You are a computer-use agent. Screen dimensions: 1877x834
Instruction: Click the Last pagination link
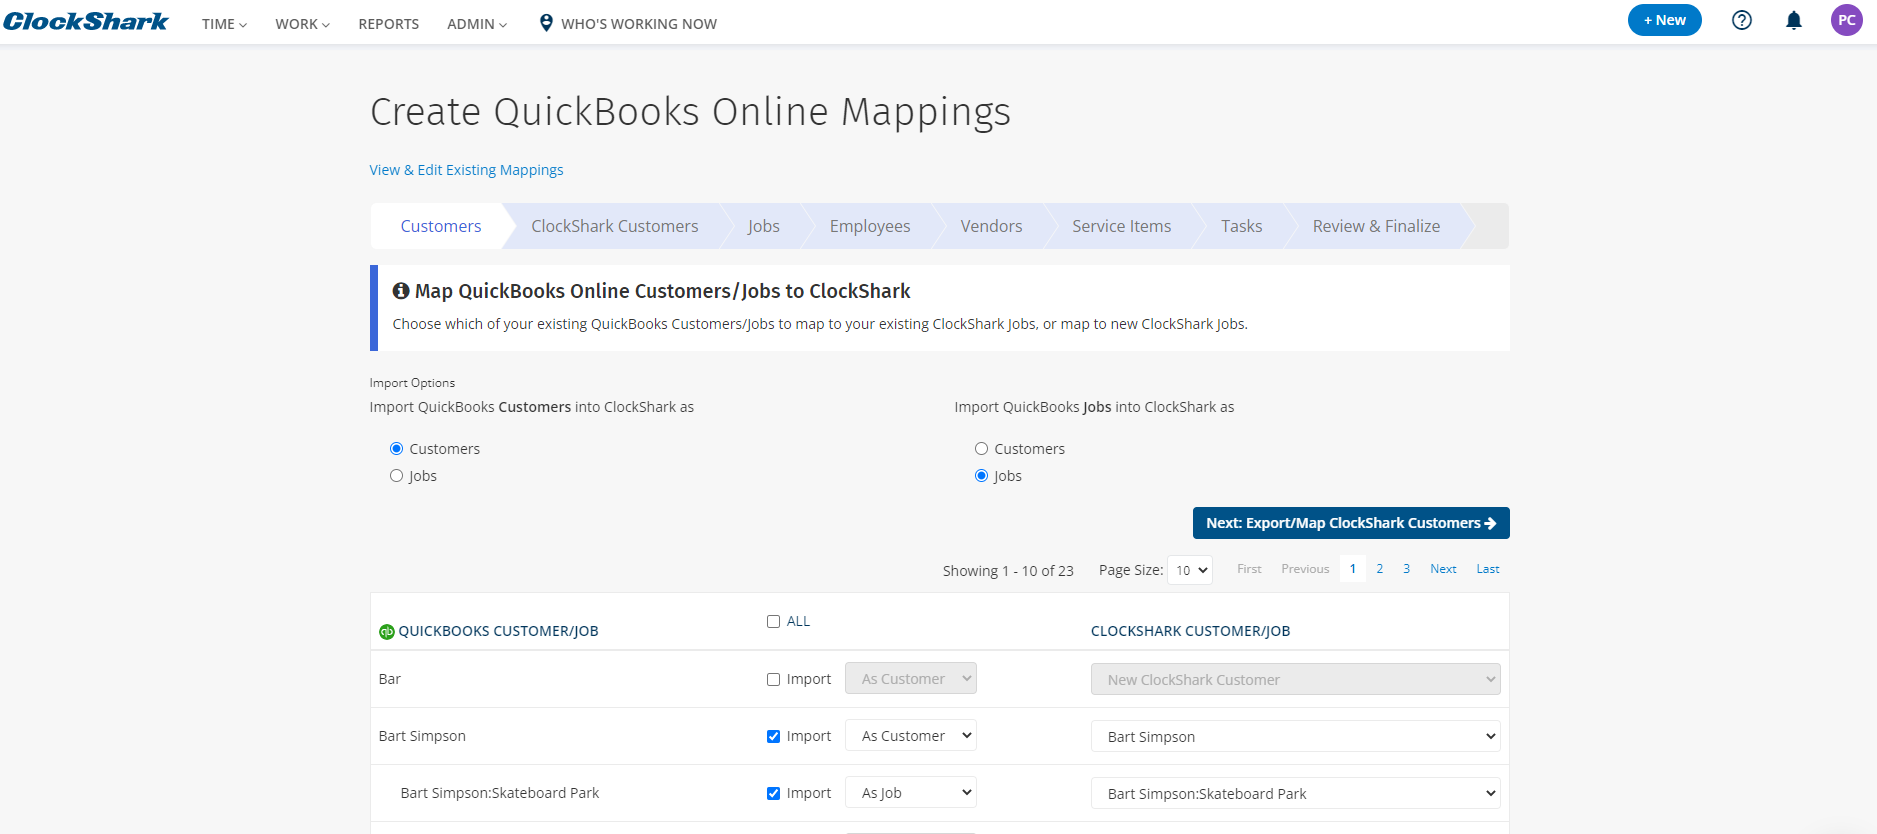click(1488, 569)
